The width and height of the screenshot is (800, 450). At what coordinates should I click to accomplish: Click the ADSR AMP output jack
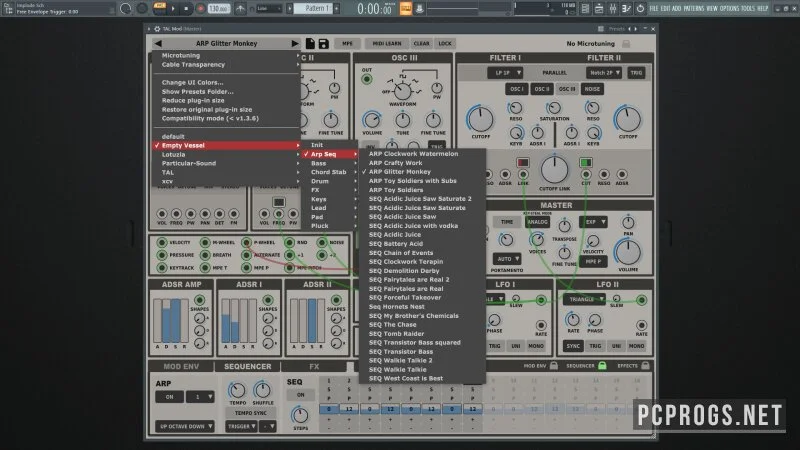tap(199, 300)
